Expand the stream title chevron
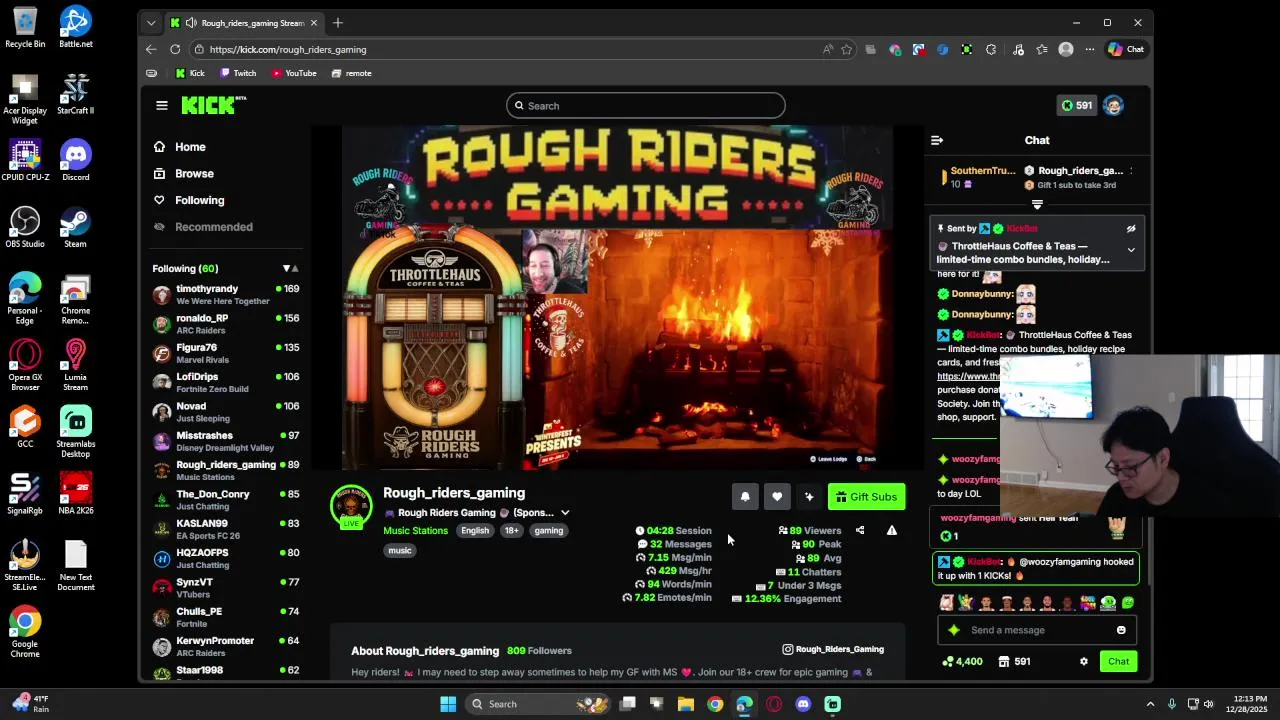The height and width of the screenshot is (720, 1280). coord(565,513)
